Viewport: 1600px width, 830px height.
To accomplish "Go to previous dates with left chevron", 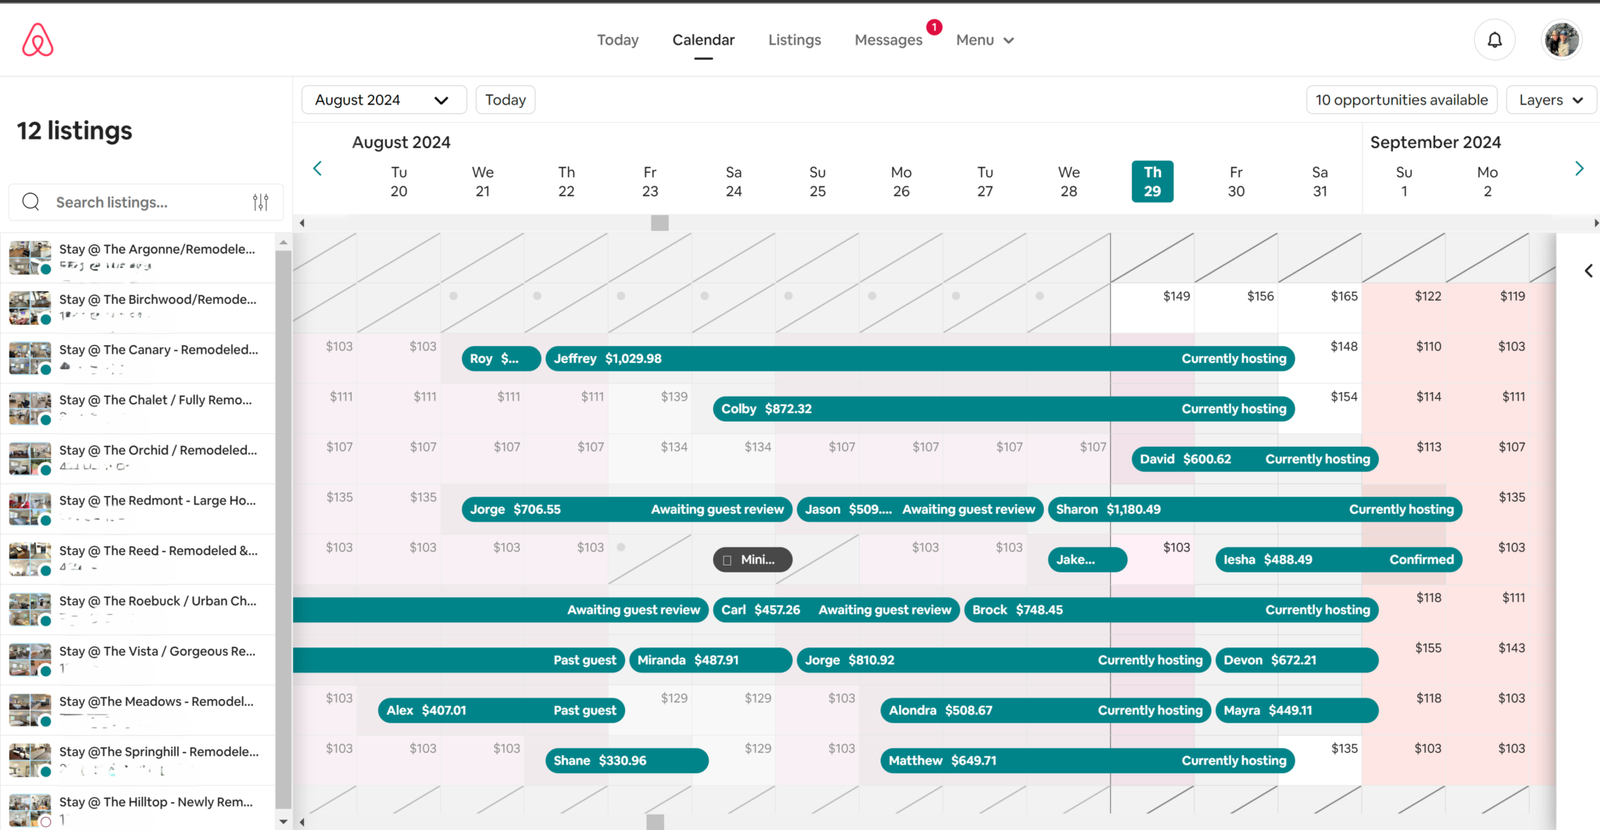I will pos(318,169).
